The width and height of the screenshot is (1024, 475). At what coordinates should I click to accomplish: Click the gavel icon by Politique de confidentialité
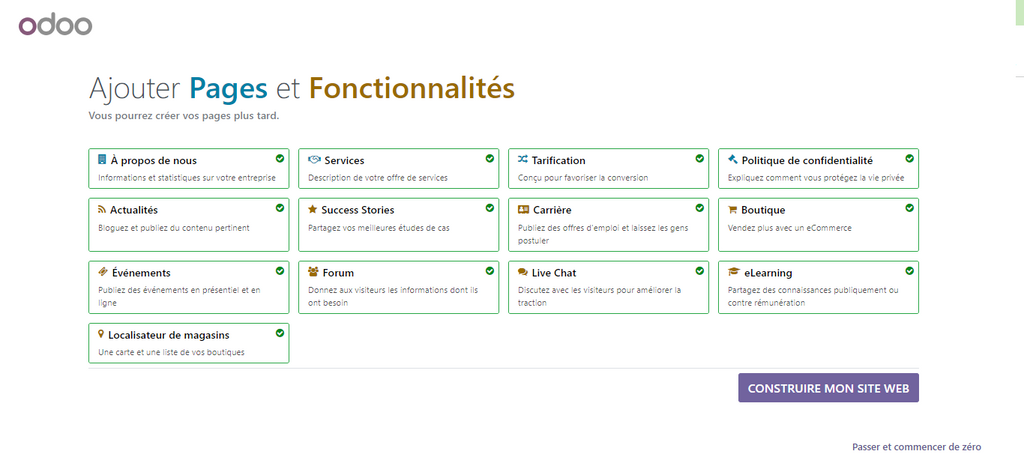(733, 160)
